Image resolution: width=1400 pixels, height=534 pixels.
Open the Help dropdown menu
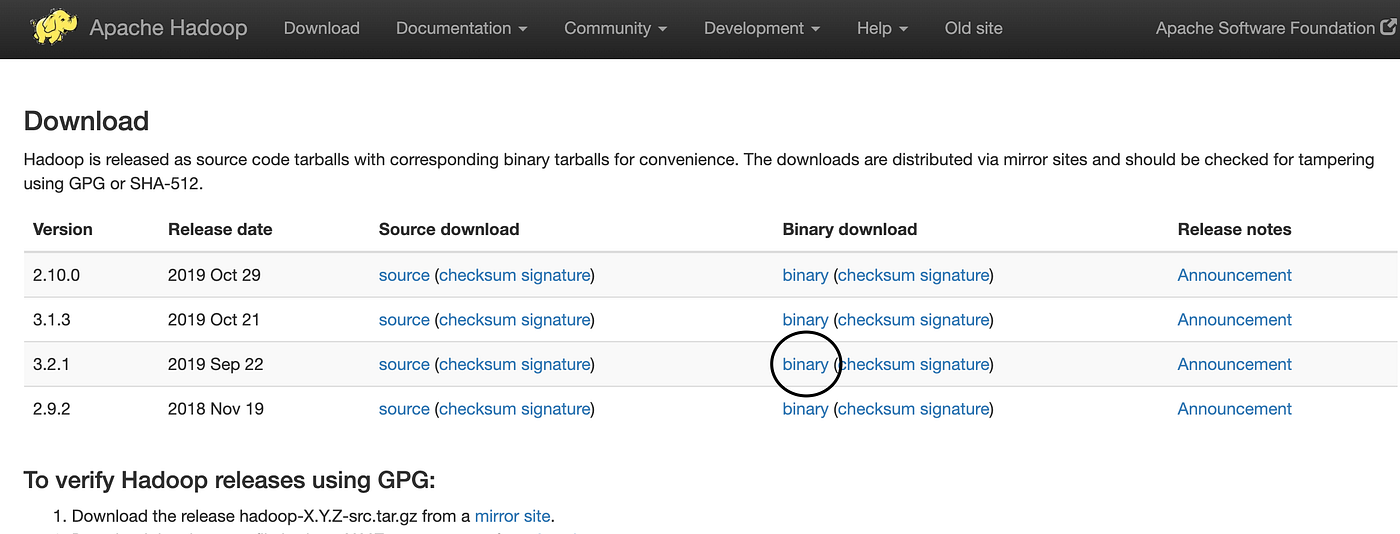882,28
